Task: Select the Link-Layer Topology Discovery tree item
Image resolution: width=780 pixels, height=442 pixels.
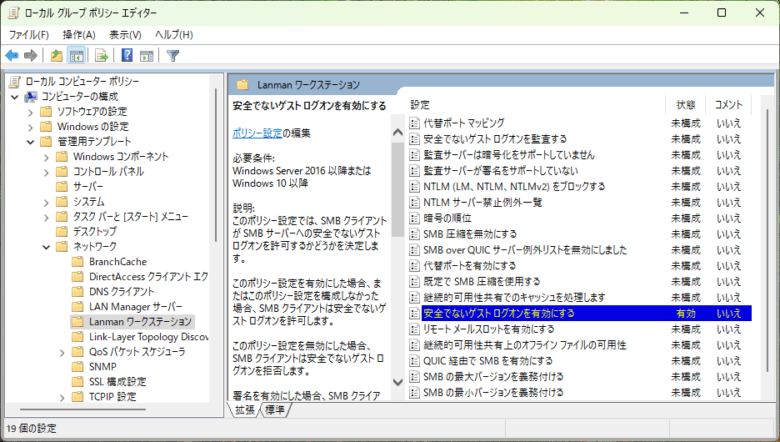Action: (148, 337)
